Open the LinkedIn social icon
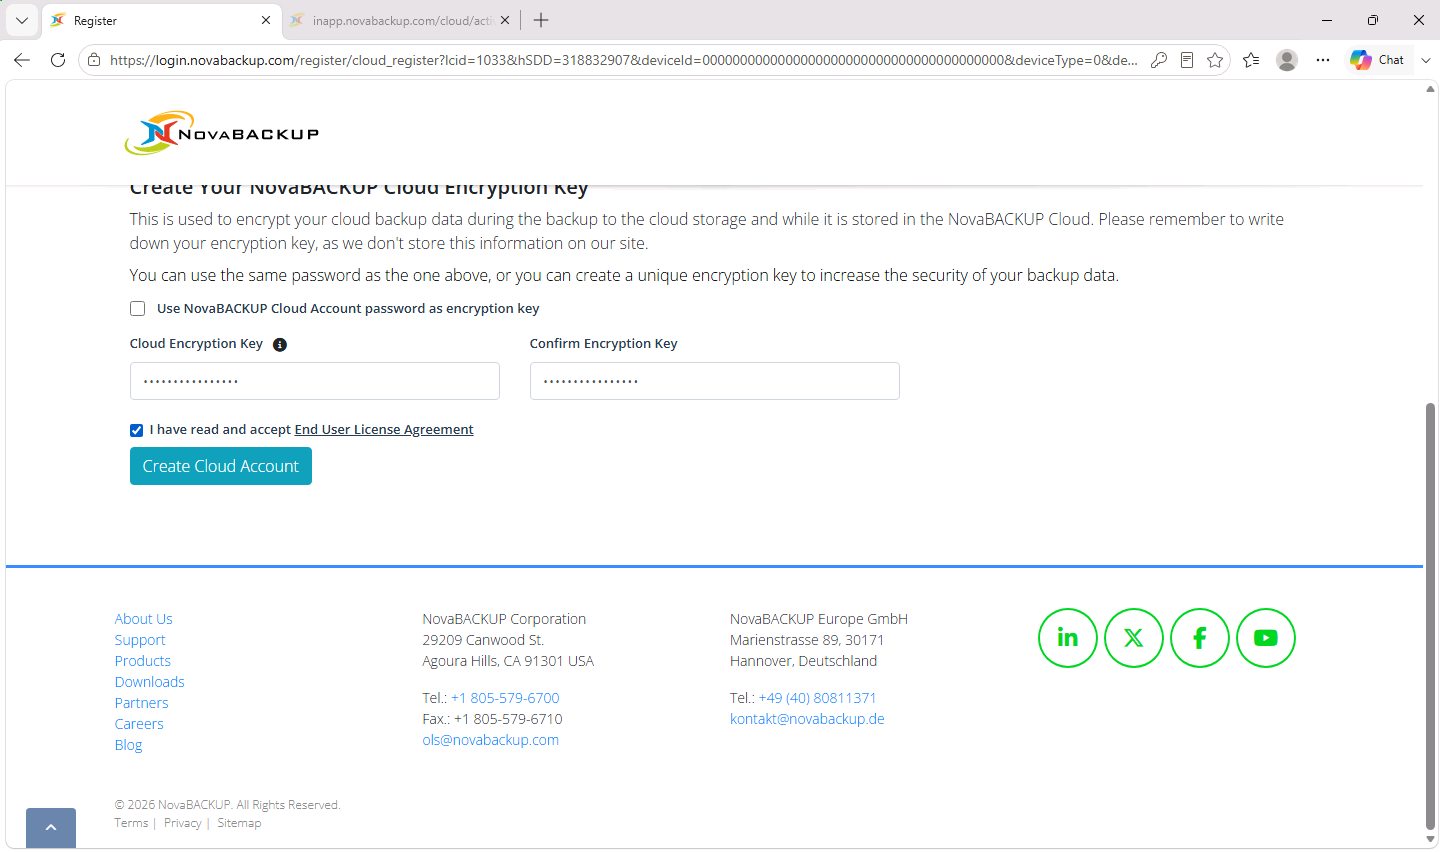 pos(1067,638)
